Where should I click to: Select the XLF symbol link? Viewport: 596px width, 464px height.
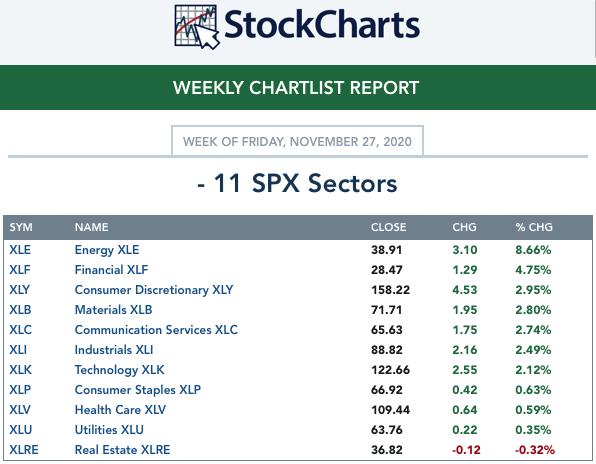pos(20,270)
